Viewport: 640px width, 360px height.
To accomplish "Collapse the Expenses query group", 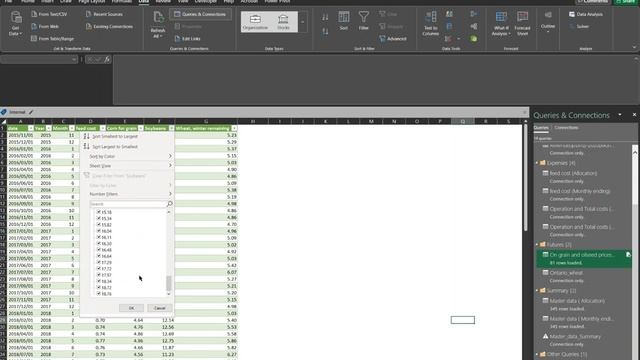I will [x=537, y=163].
